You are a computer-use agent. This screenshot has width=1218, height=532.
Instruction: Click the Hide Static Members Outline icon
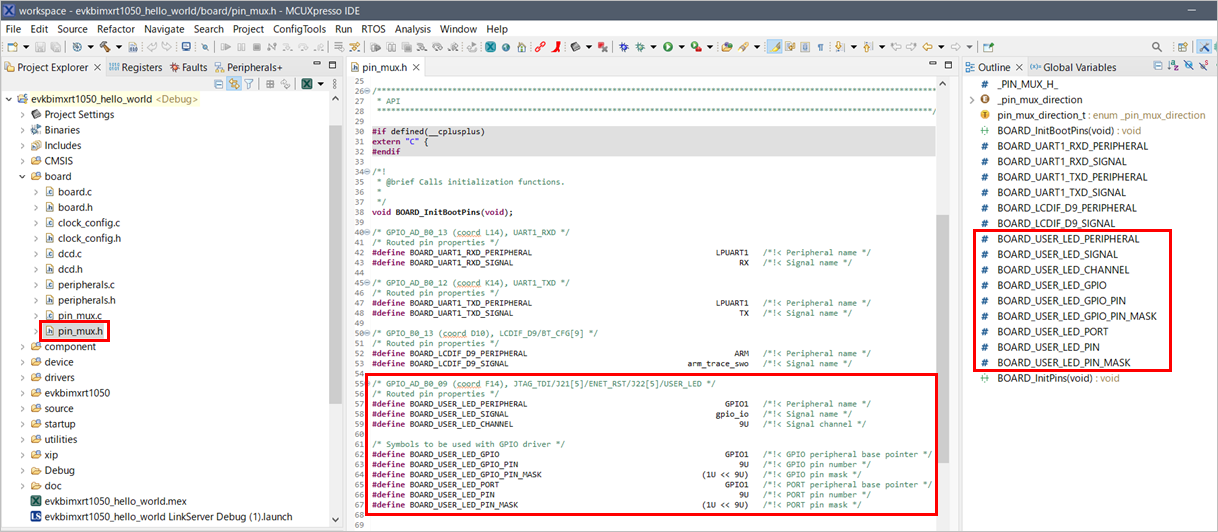[x=1204, y=67]
